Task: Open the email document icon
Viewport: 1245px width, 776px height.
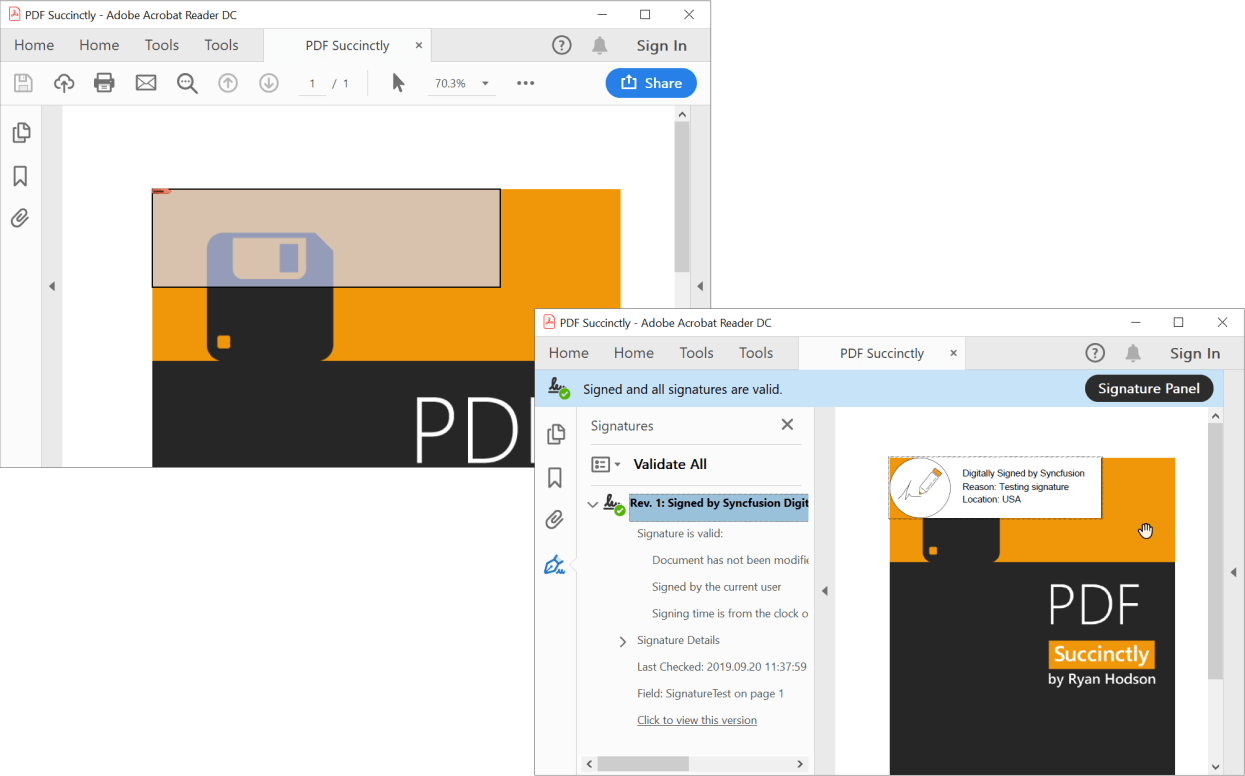Action: point(145,83)
